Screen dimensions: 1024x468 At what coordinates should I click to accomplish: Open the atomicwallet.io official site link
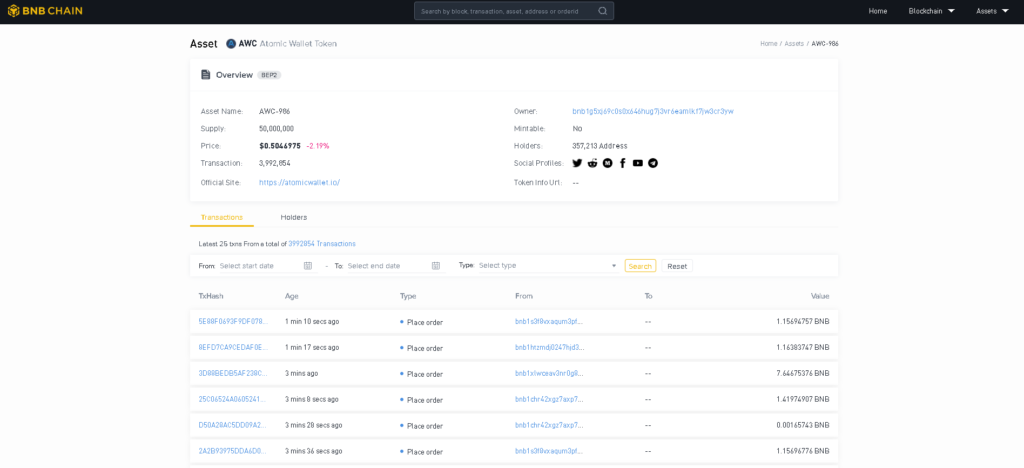tap(299, 182)
